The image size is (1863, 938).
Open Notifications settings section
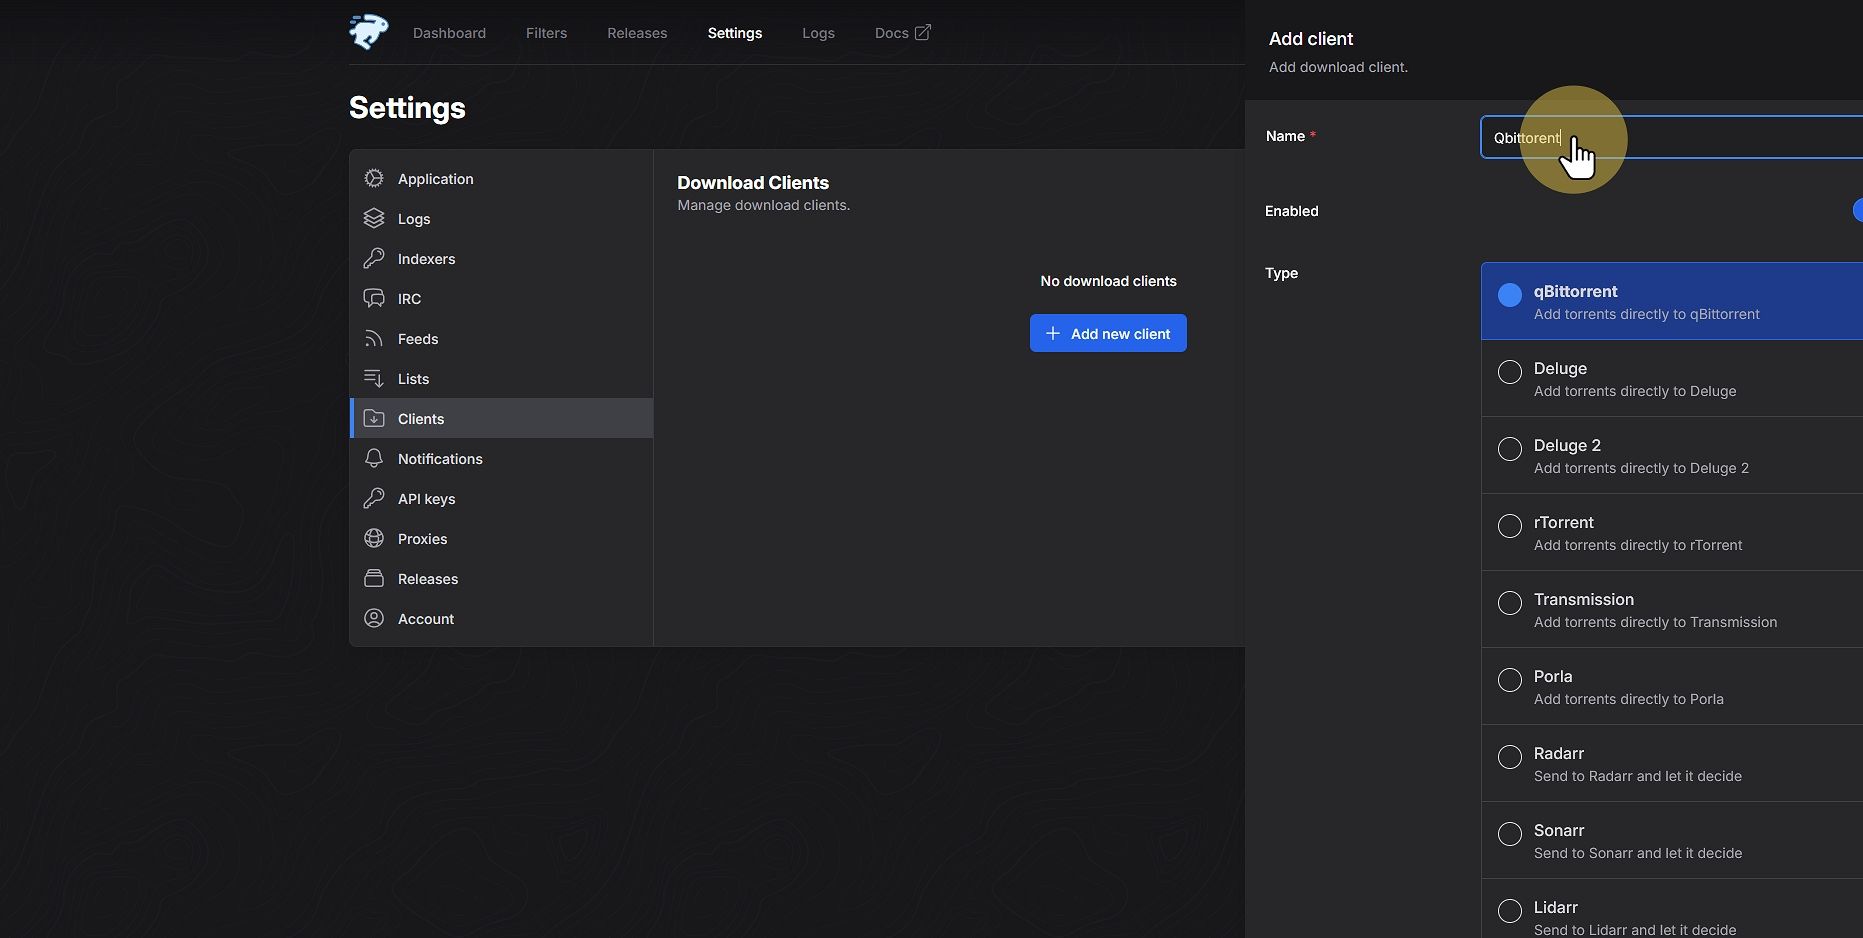[501, 458]
